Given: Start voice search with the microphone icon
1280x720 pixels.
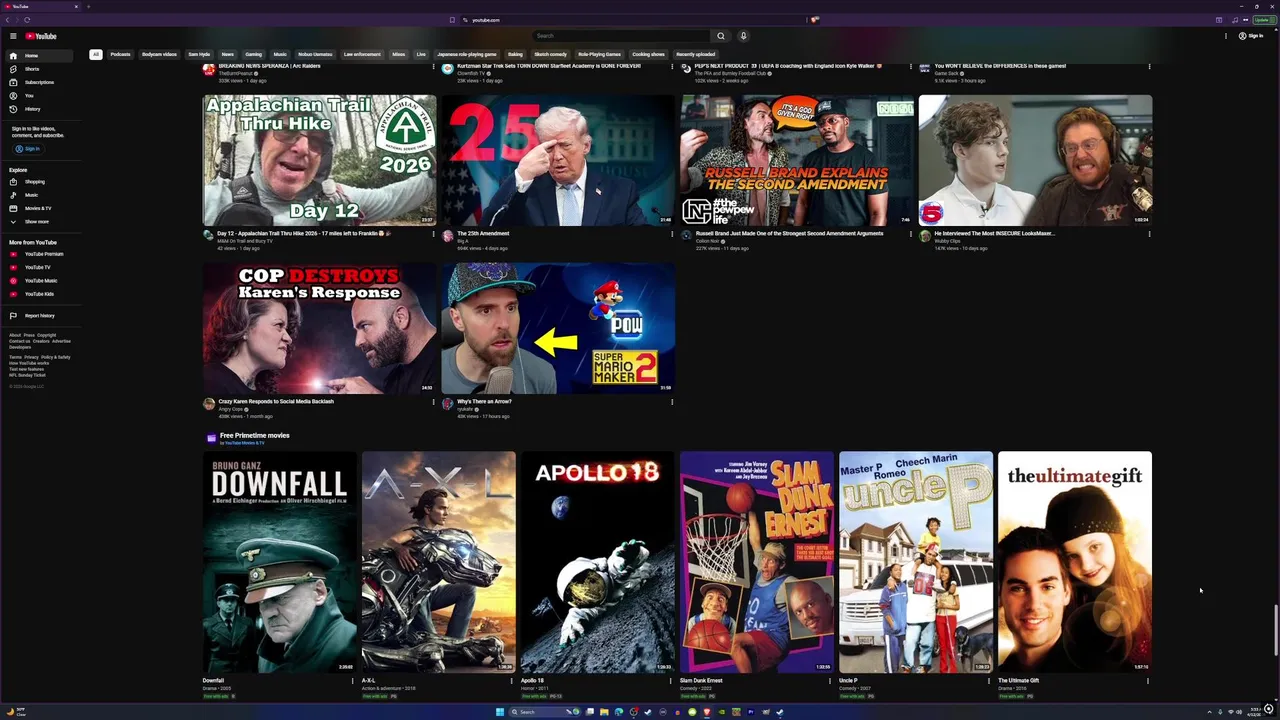Looking at the screenshot, I should click(743, 36).
